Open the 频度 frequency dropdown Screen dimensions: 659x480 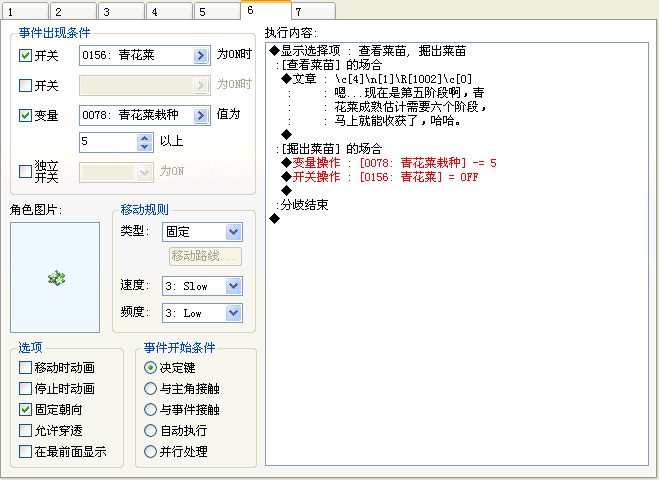[x=233, y=313]
